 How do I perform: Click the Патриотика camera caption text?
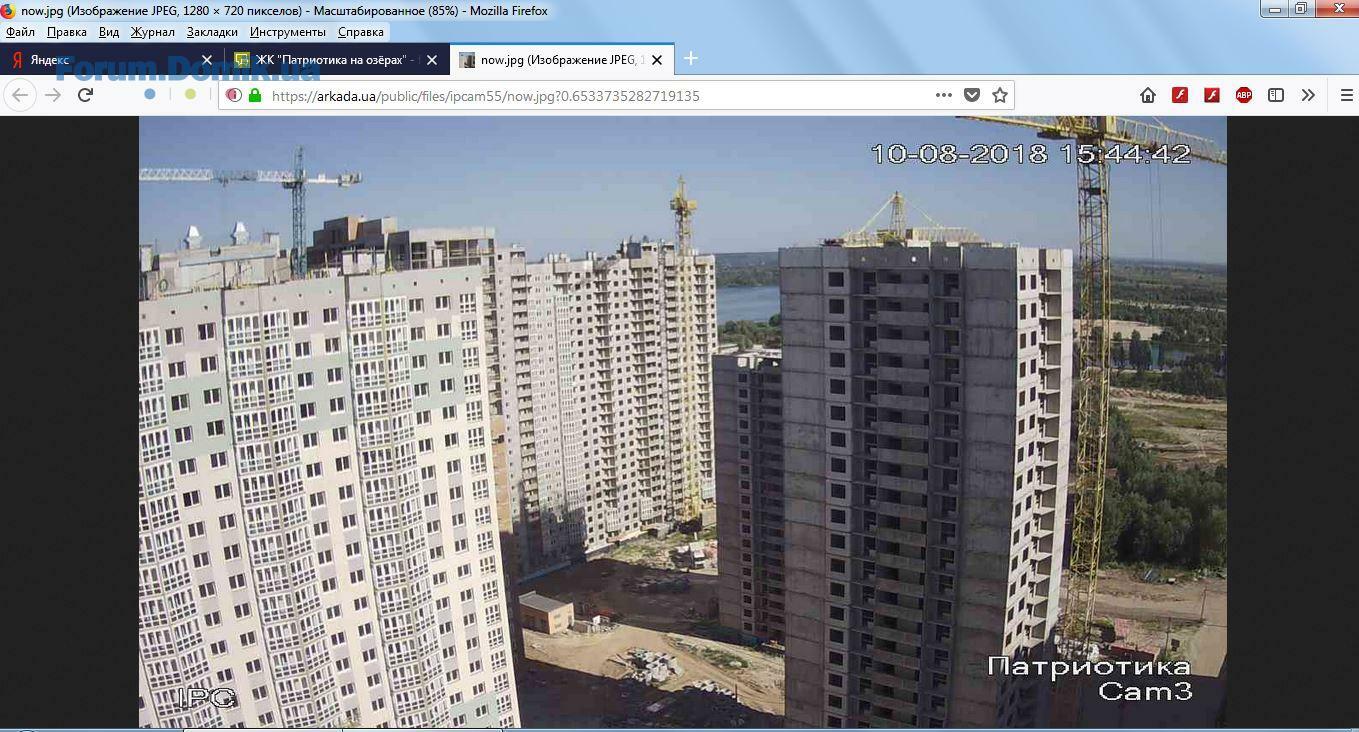(x=1089, y=666)
